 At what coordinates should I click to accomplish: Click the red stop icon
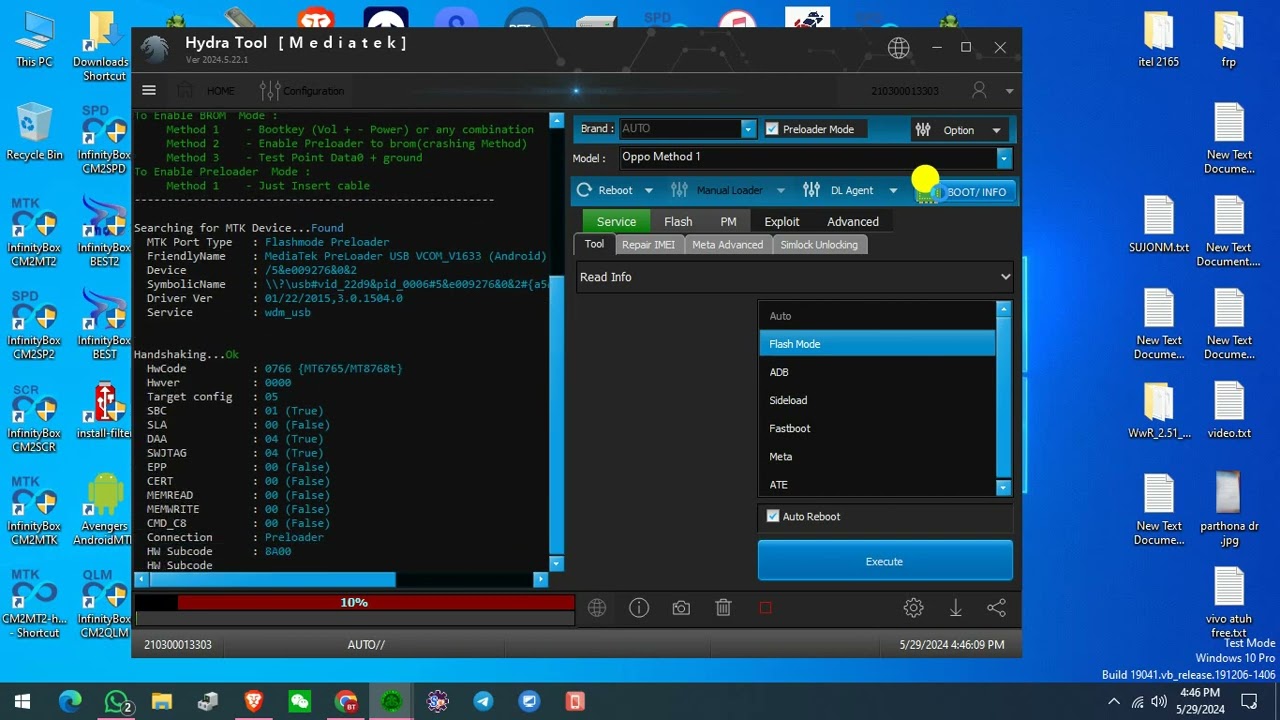(765, 608)
